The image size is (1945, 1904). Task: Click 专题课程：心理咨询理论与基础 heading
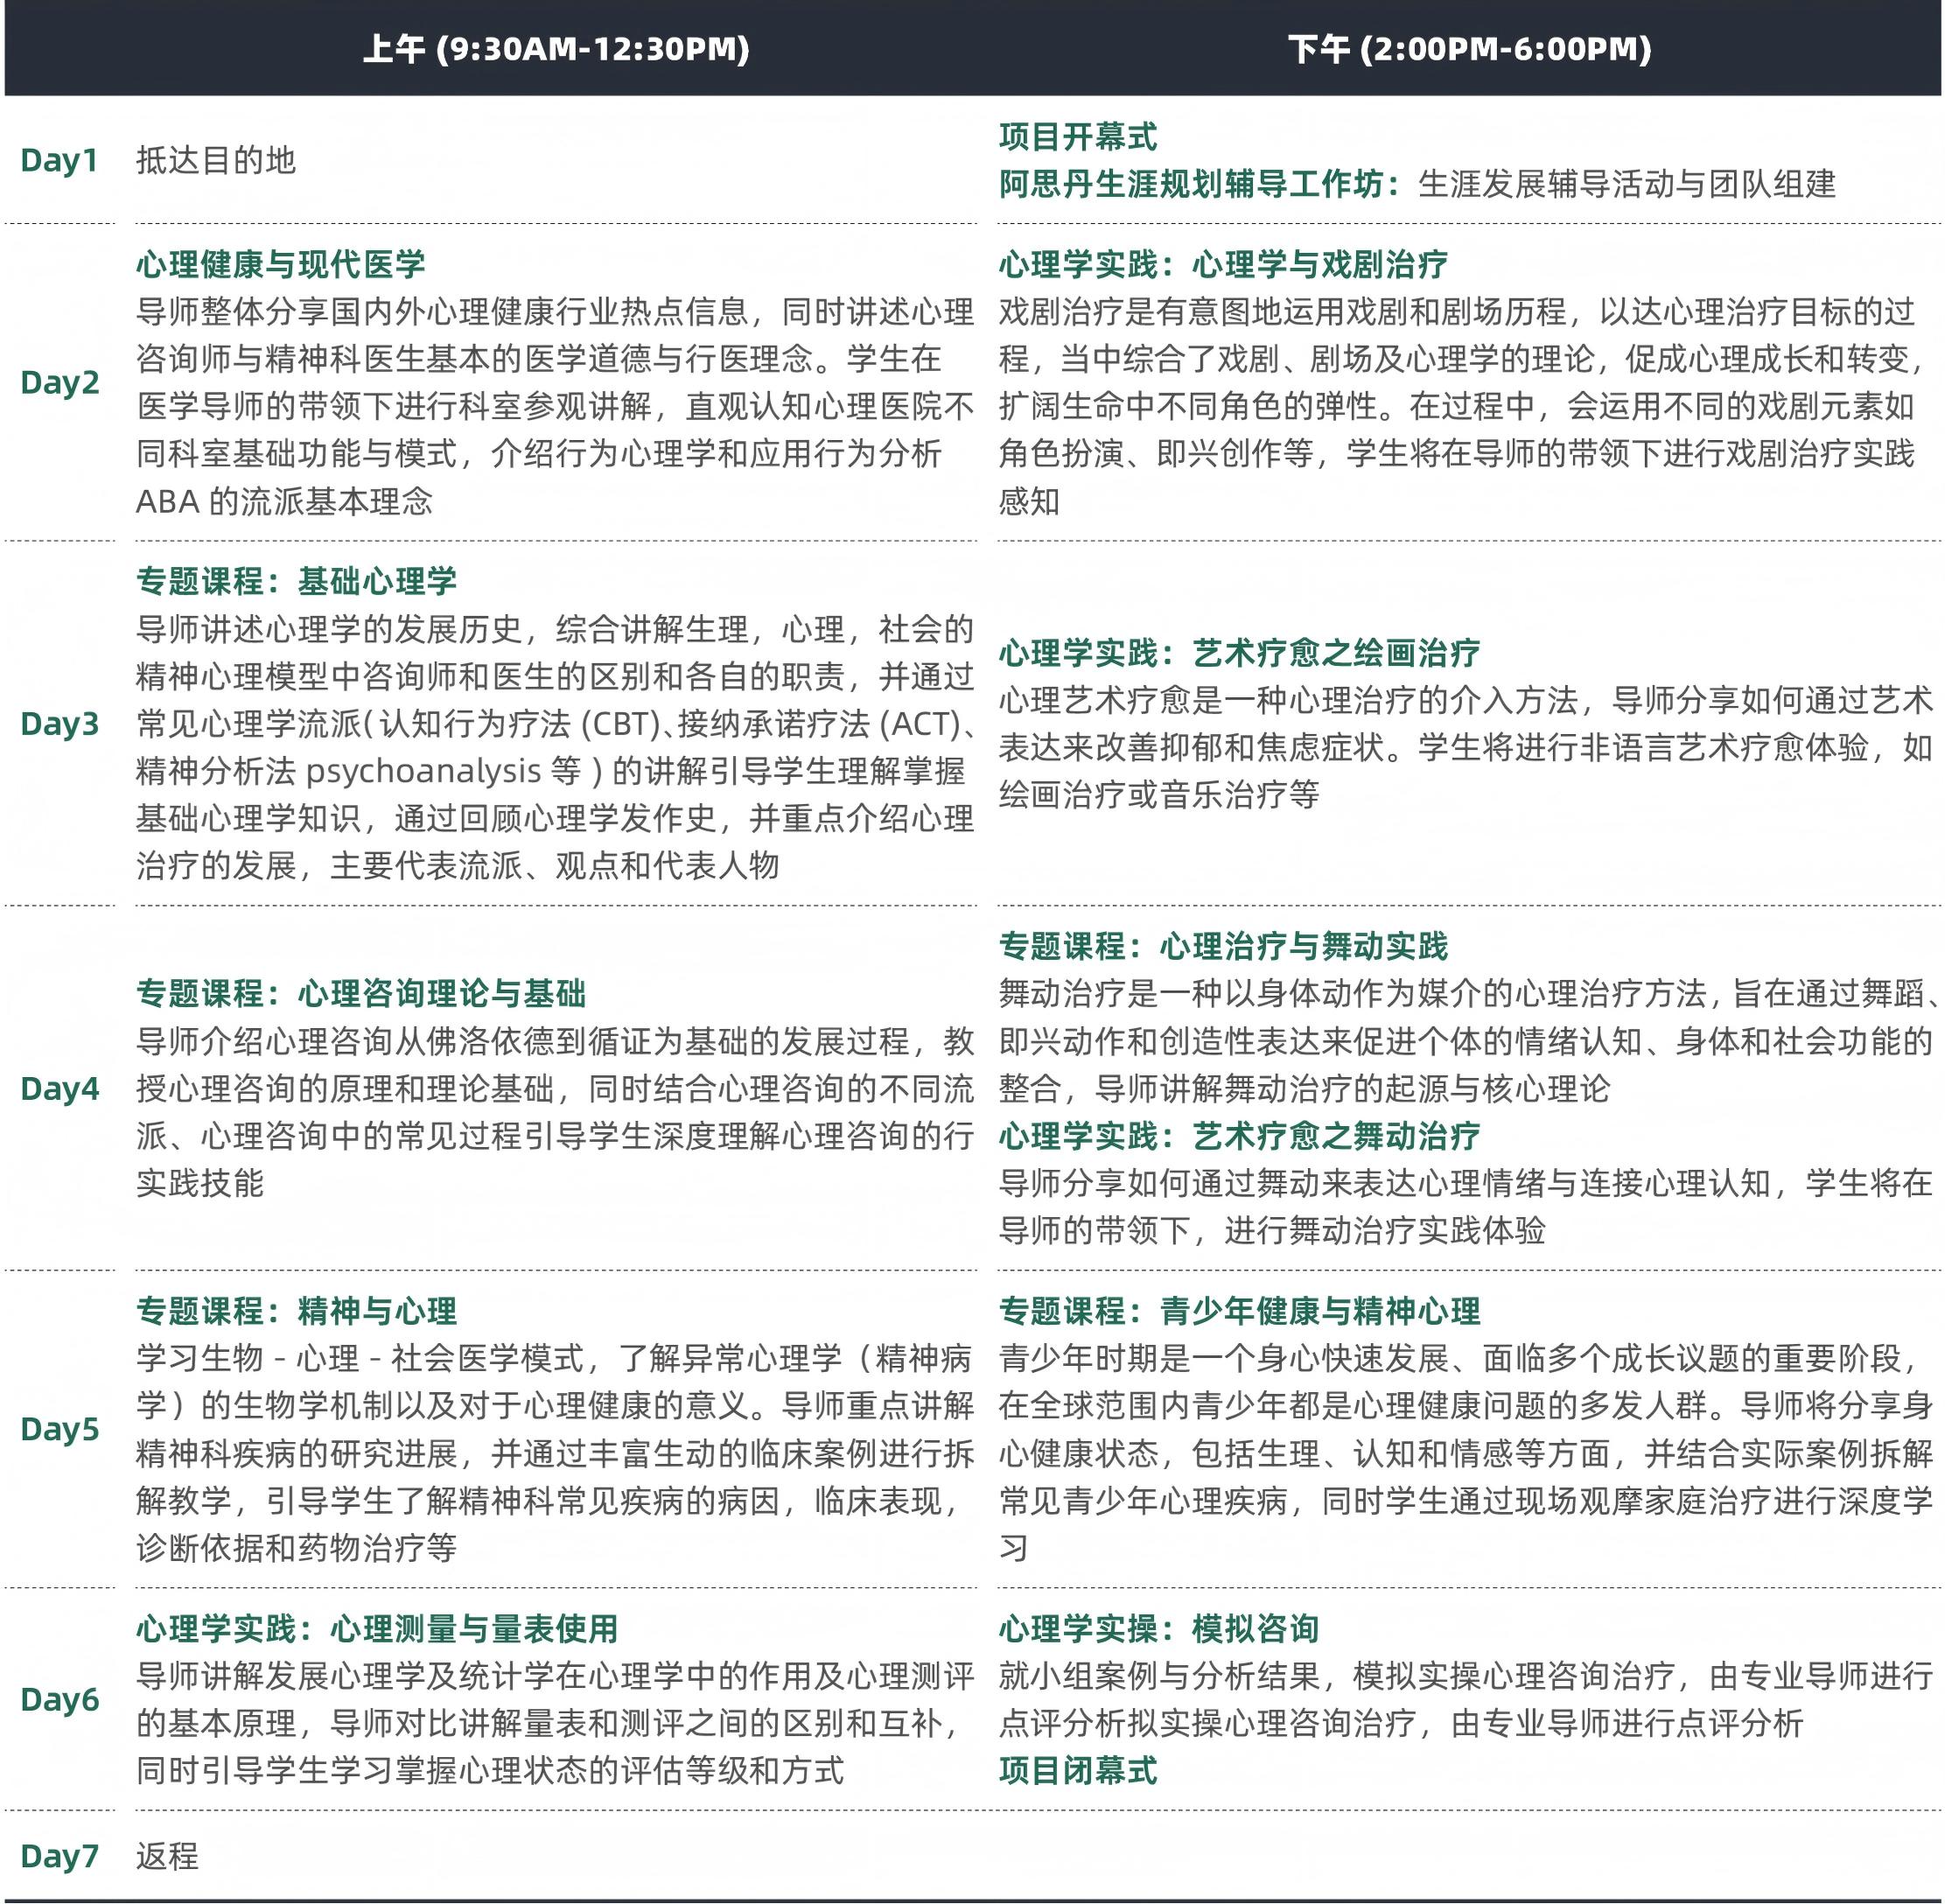click(360, 993)
